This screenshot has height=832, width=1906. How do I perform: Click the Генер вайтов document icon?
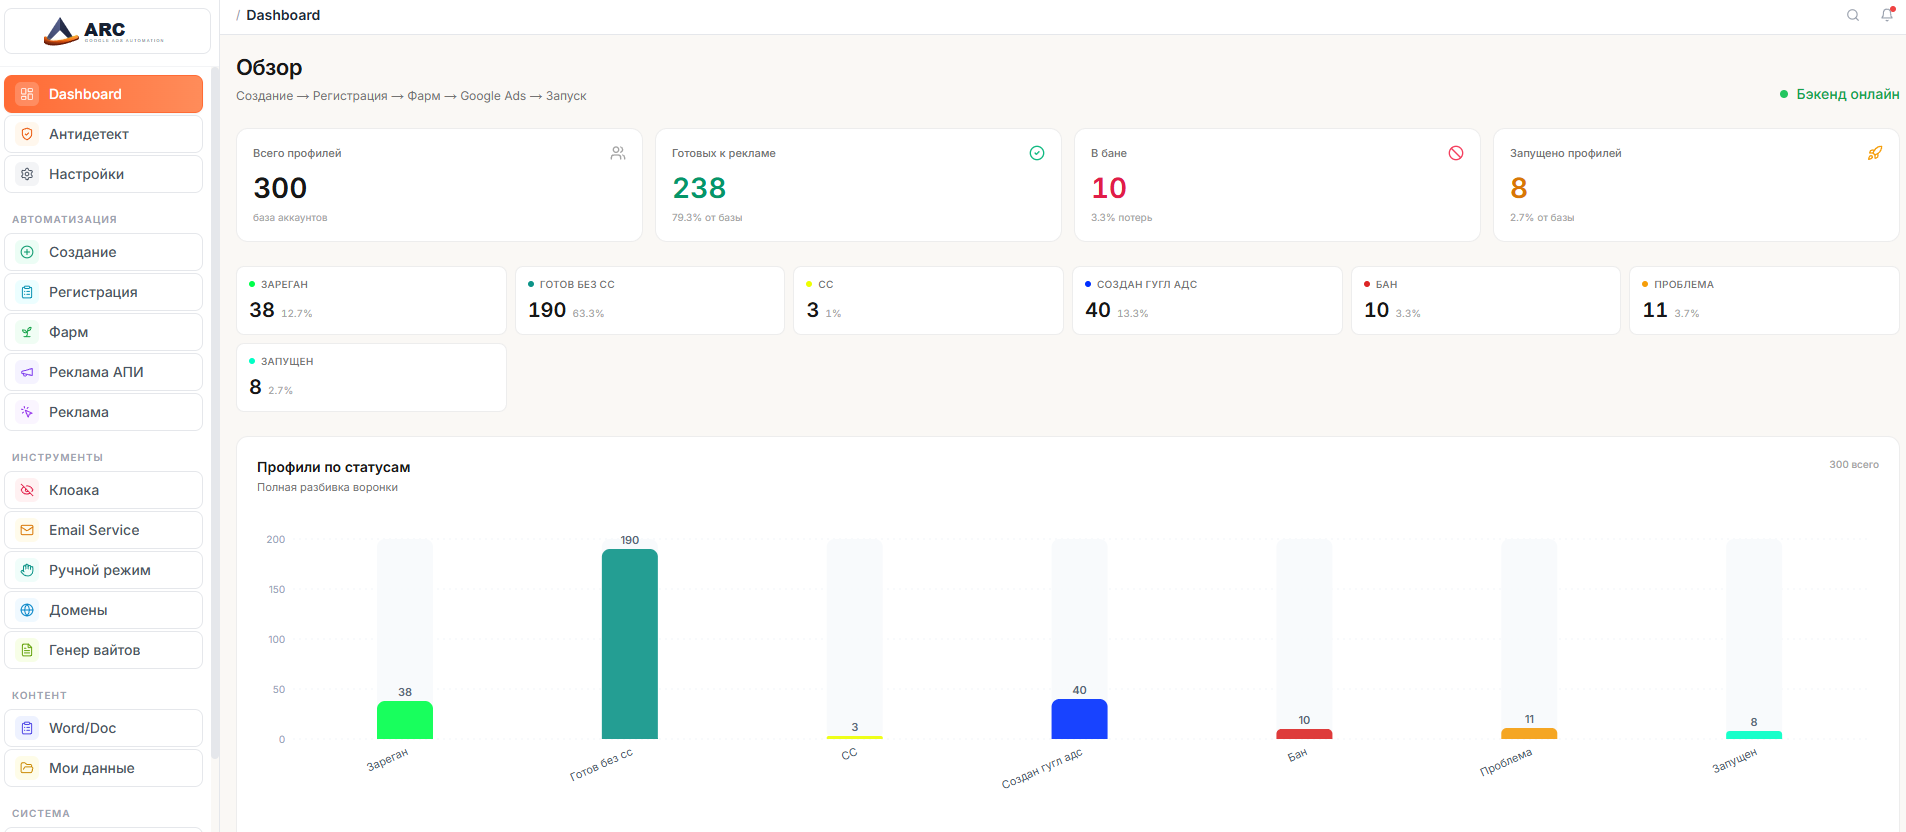pos(27,650)
